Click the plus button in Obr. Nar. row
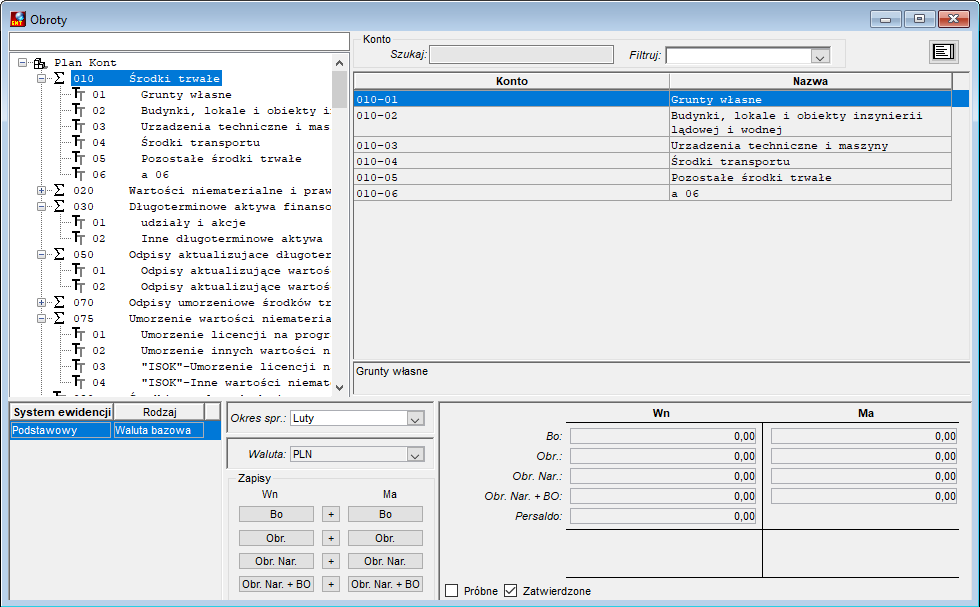This screenshot has height=607, width=980. (331, 561)
